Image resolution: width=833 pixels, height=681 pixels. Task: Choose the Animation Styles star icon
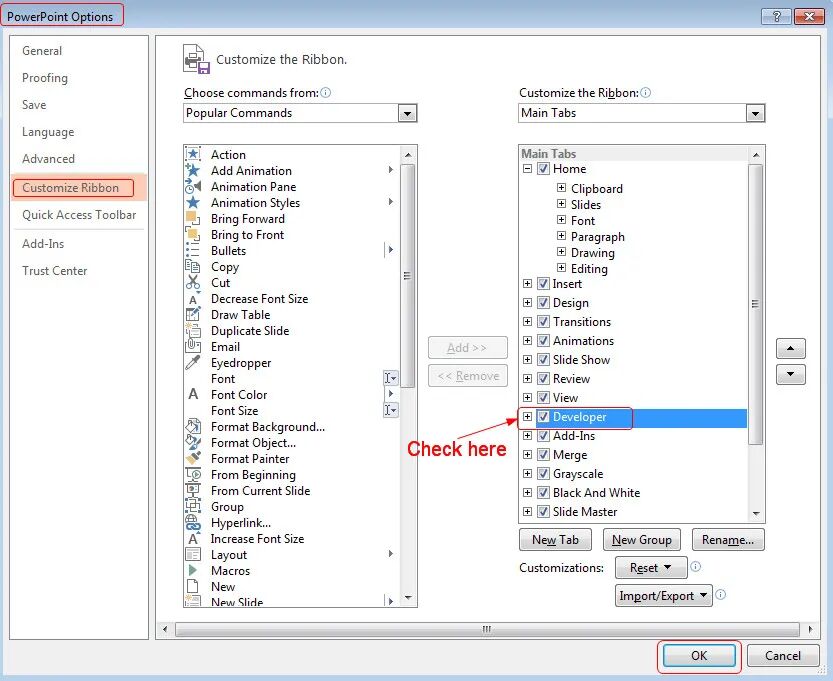tap(193, 202)
